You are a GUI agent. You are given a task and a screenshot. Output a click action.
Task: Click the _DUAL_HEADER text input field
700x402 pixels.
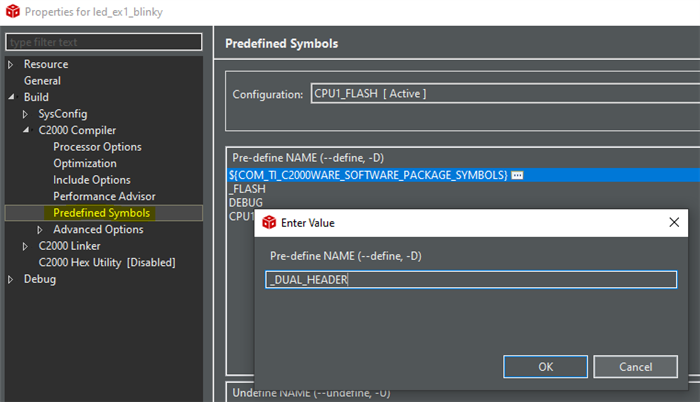[x=471, y=280]
